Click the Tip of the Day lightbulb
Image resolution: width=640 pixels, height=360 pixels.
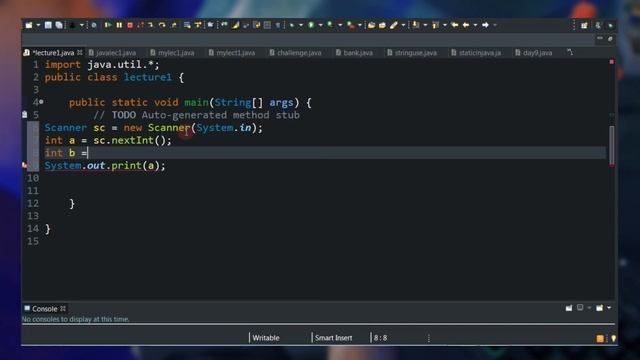click(613, 338)
